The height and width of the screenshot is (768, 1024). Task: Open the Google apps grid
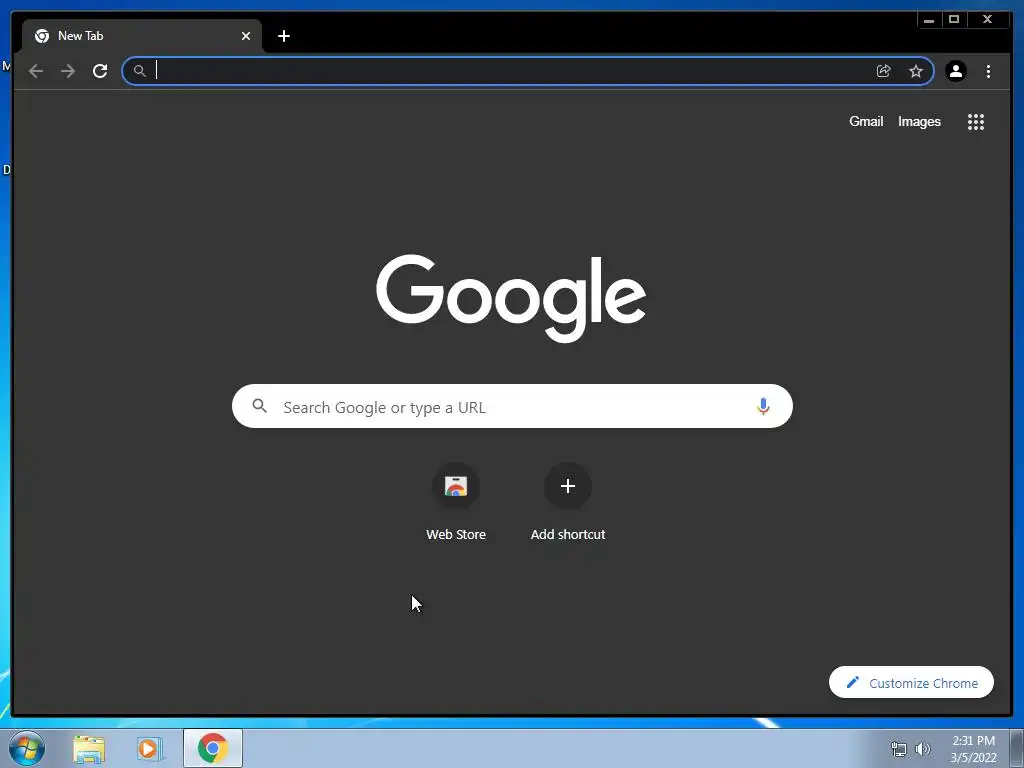tap(976, 121)
